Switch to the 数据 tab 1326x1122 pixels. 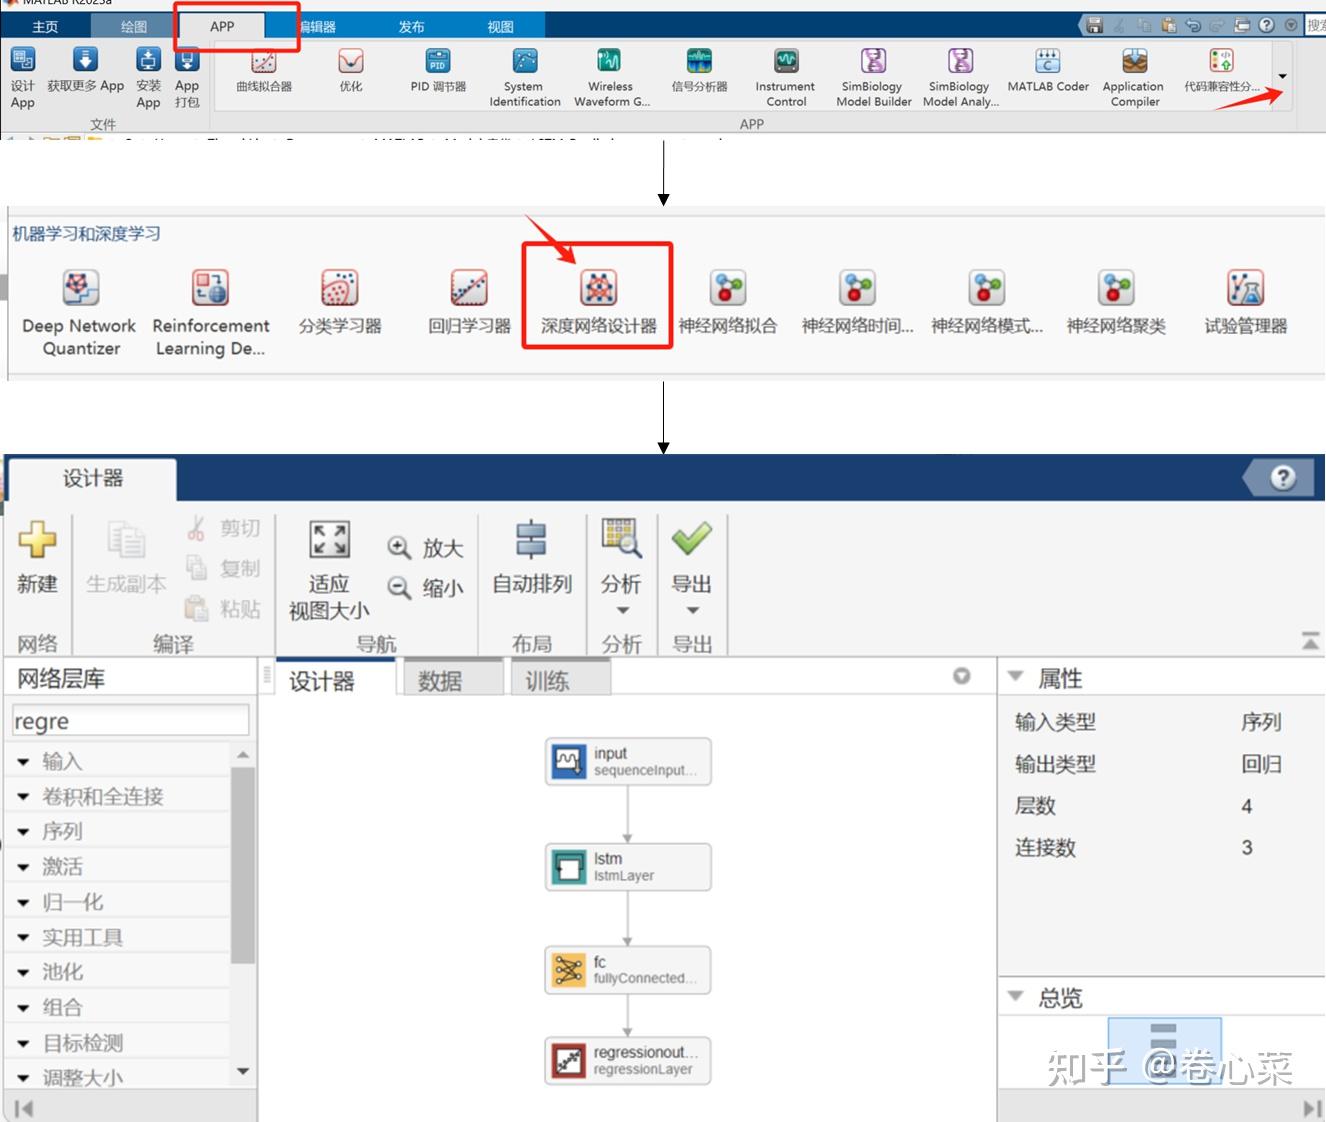(x=438, y=679)
